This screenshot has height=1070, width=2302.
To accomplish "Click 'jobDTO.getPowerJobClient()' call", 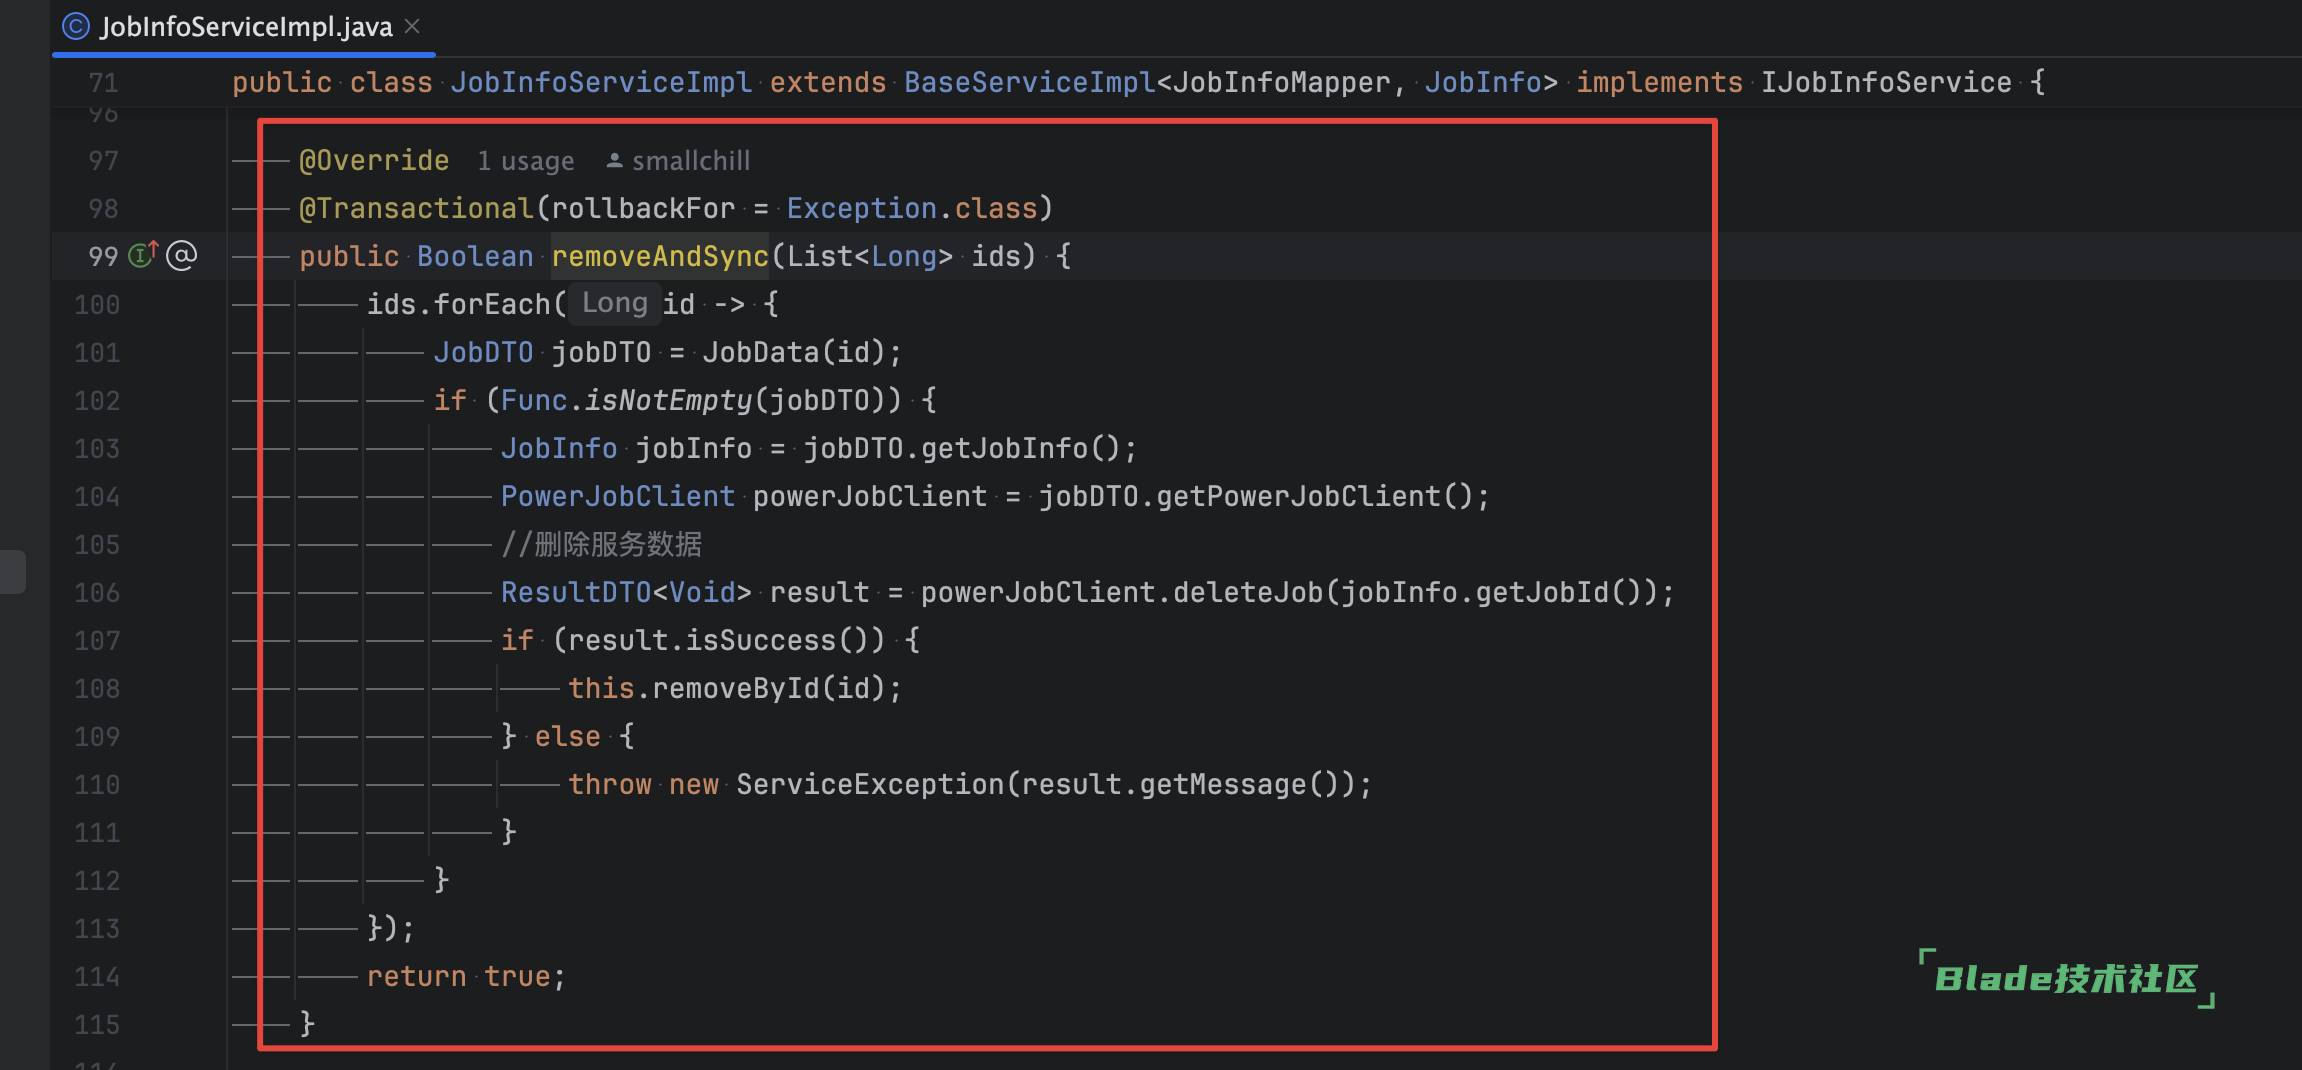I will 1256,496.
